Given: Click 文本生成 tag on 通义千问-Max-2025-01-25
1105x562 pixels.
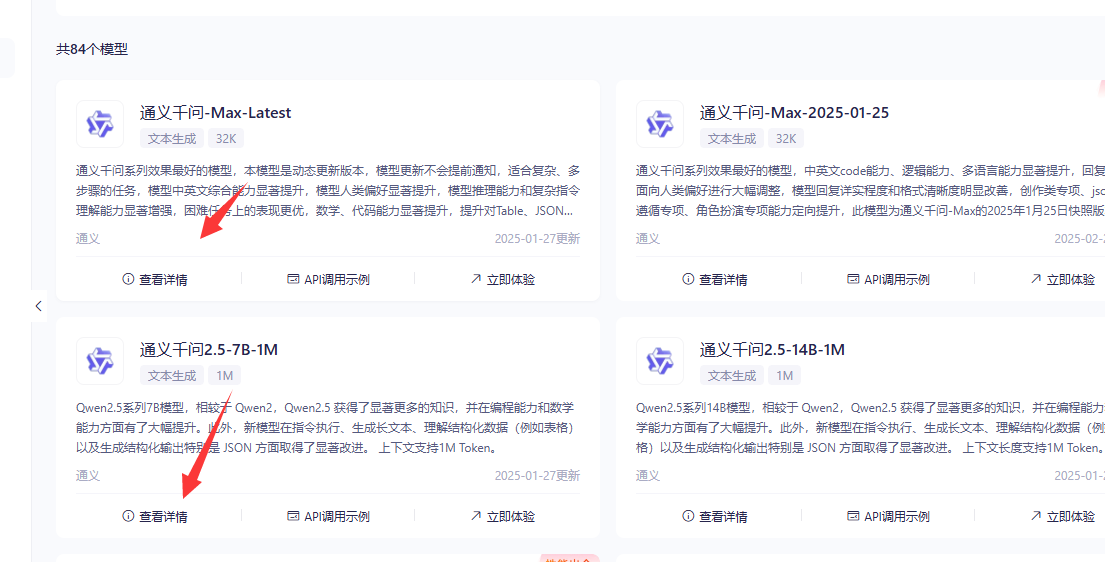Looking at the screenshot, I should click(731, 139).
